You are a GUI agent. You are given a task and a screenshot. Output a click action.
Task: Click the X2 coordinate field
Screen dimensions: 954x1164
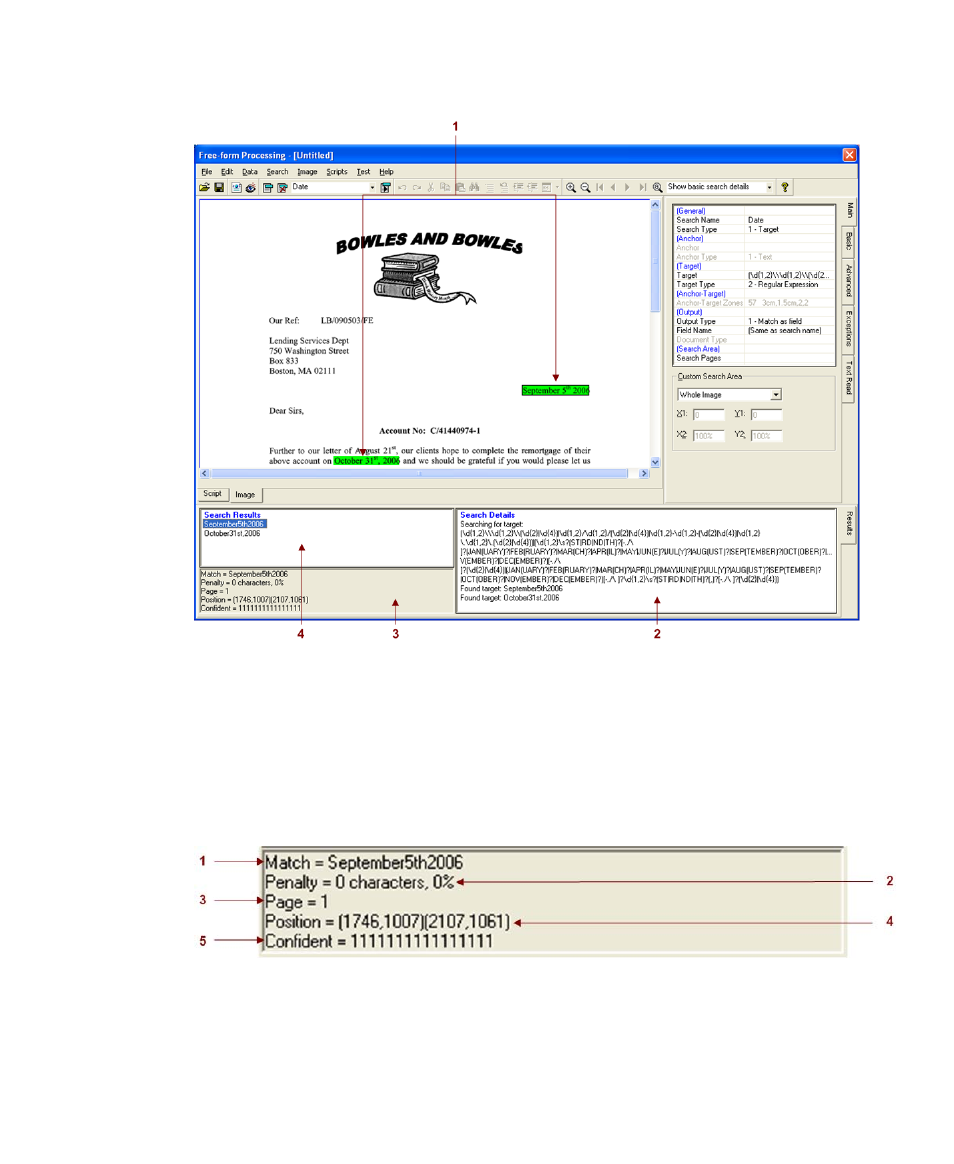click(708, 436)
